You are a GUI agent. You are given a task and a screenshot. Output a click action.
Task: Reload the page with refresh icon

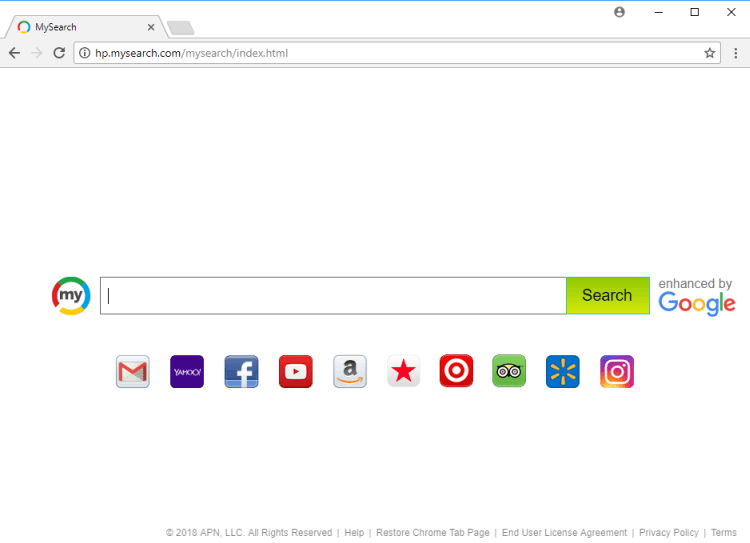[x=59, y=53]
